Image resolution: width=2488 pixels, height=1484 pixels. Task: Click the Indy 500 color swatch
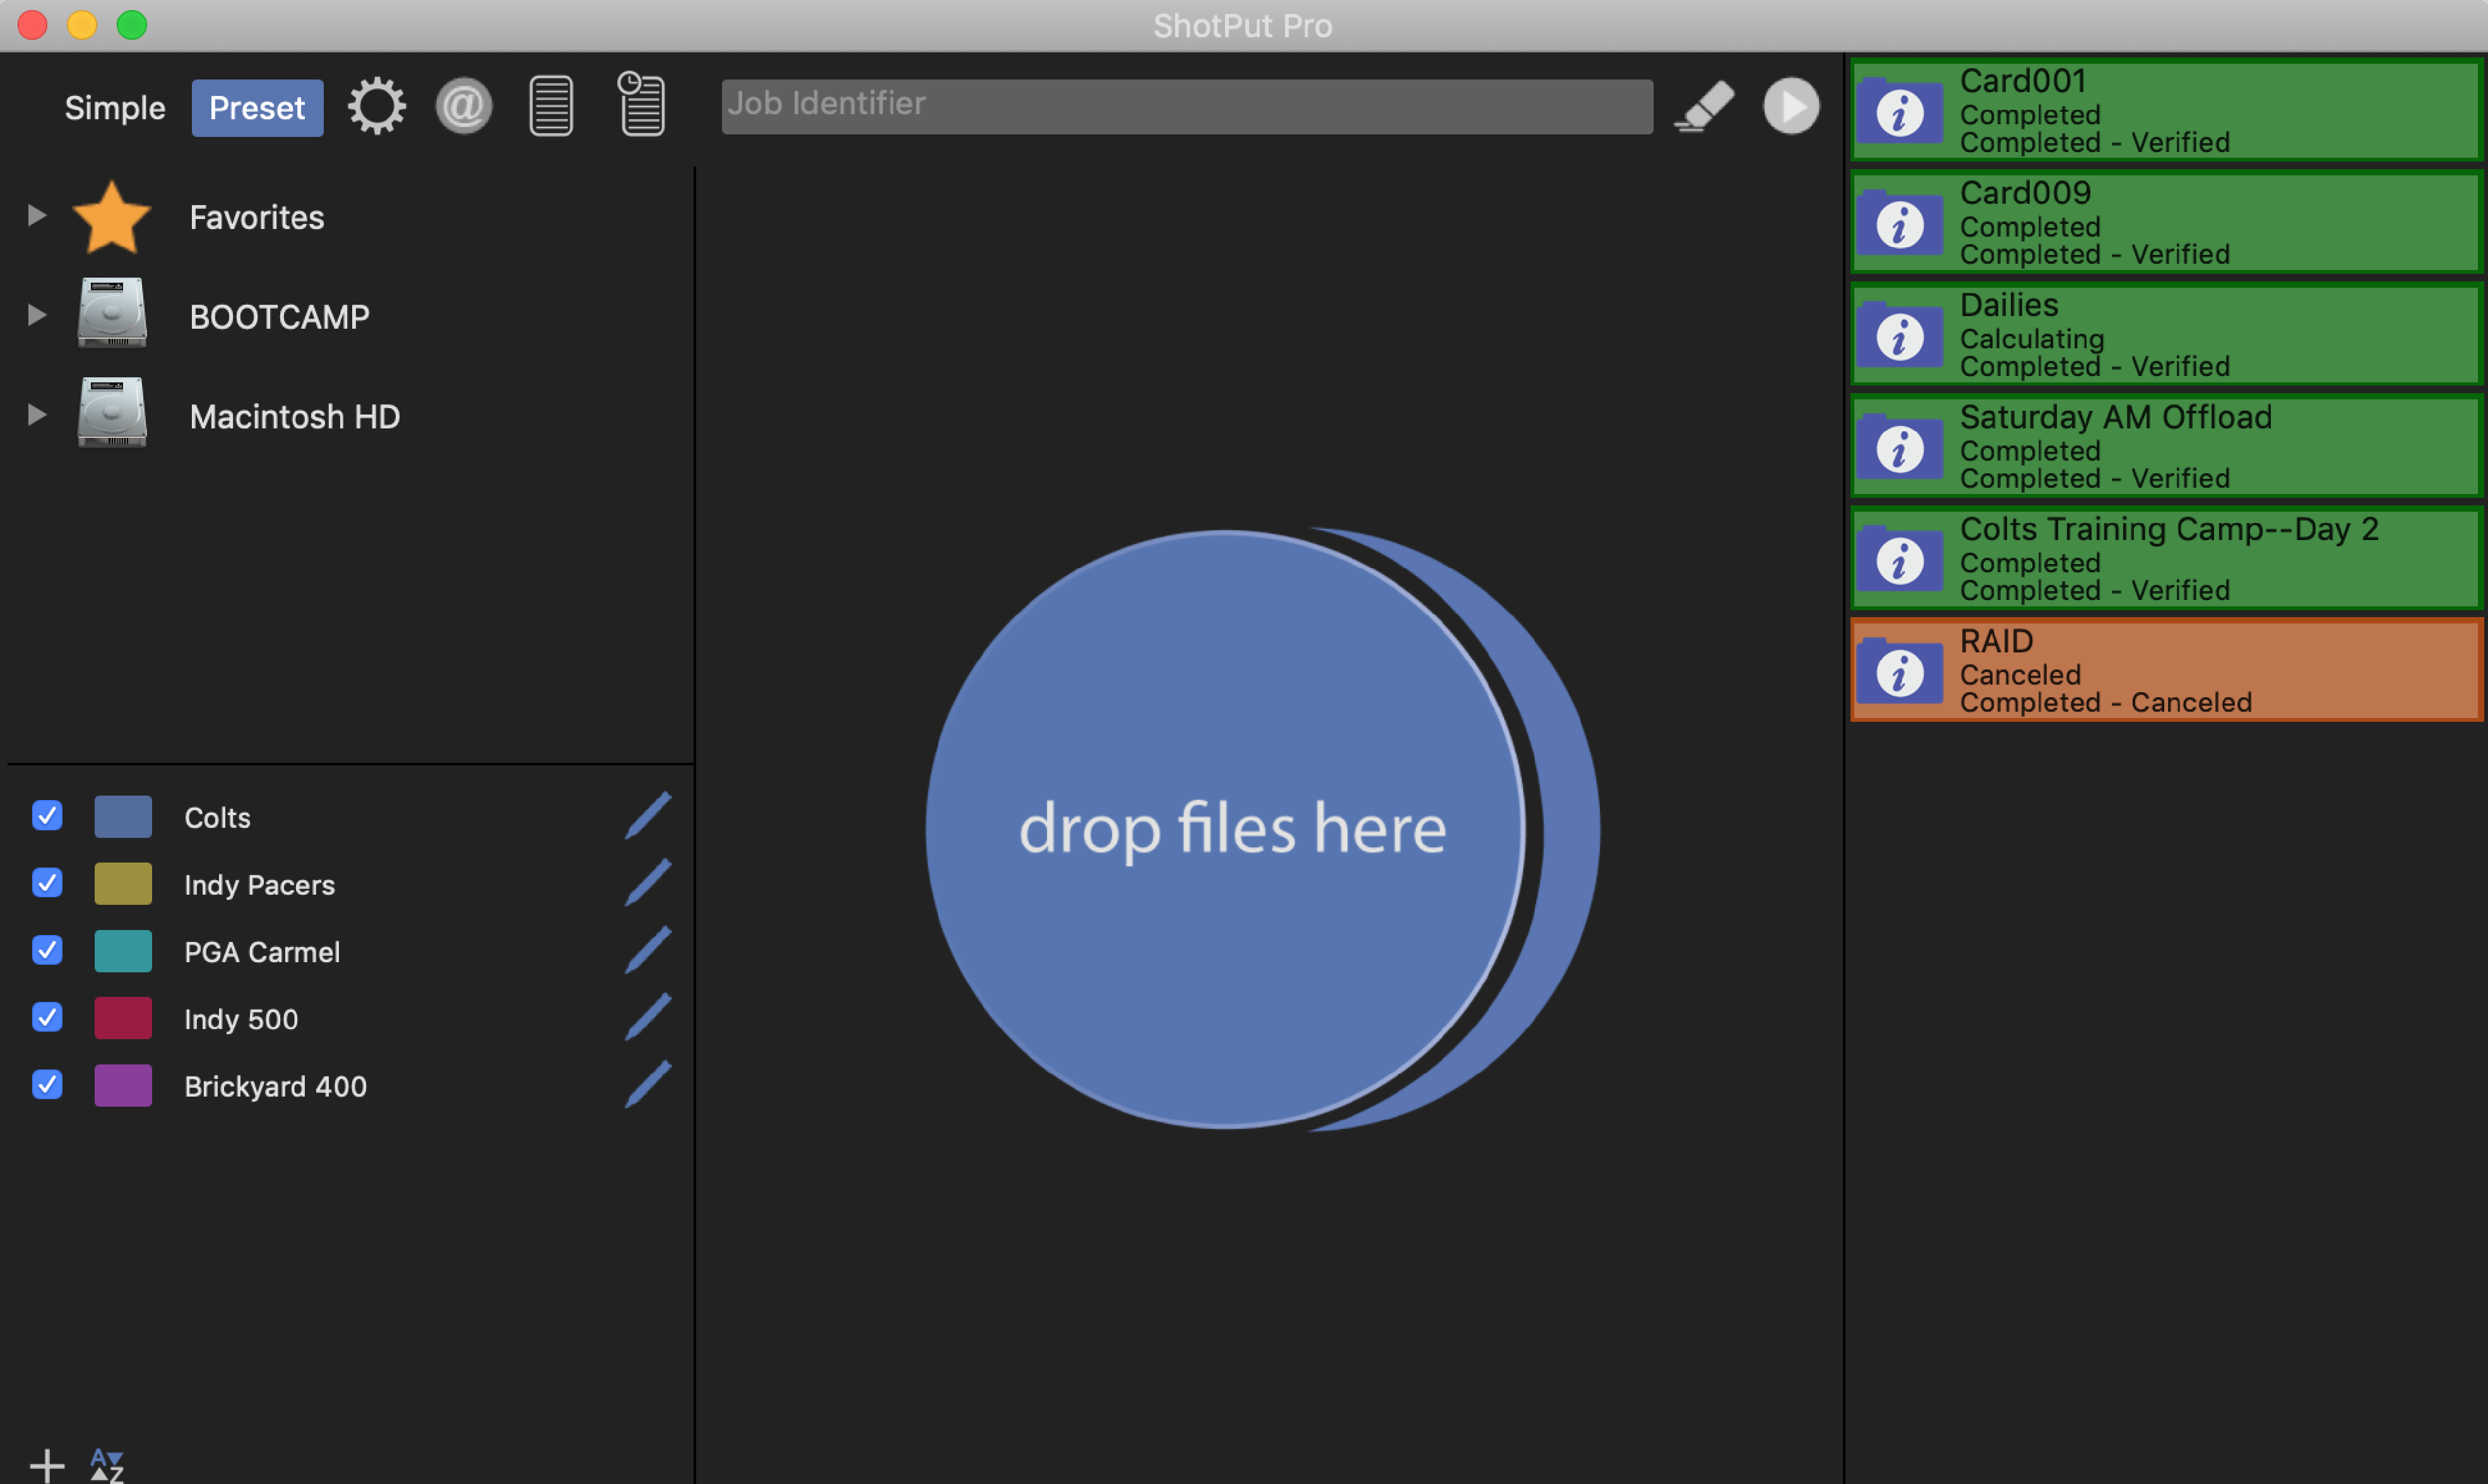click(x=123, y=1018)
